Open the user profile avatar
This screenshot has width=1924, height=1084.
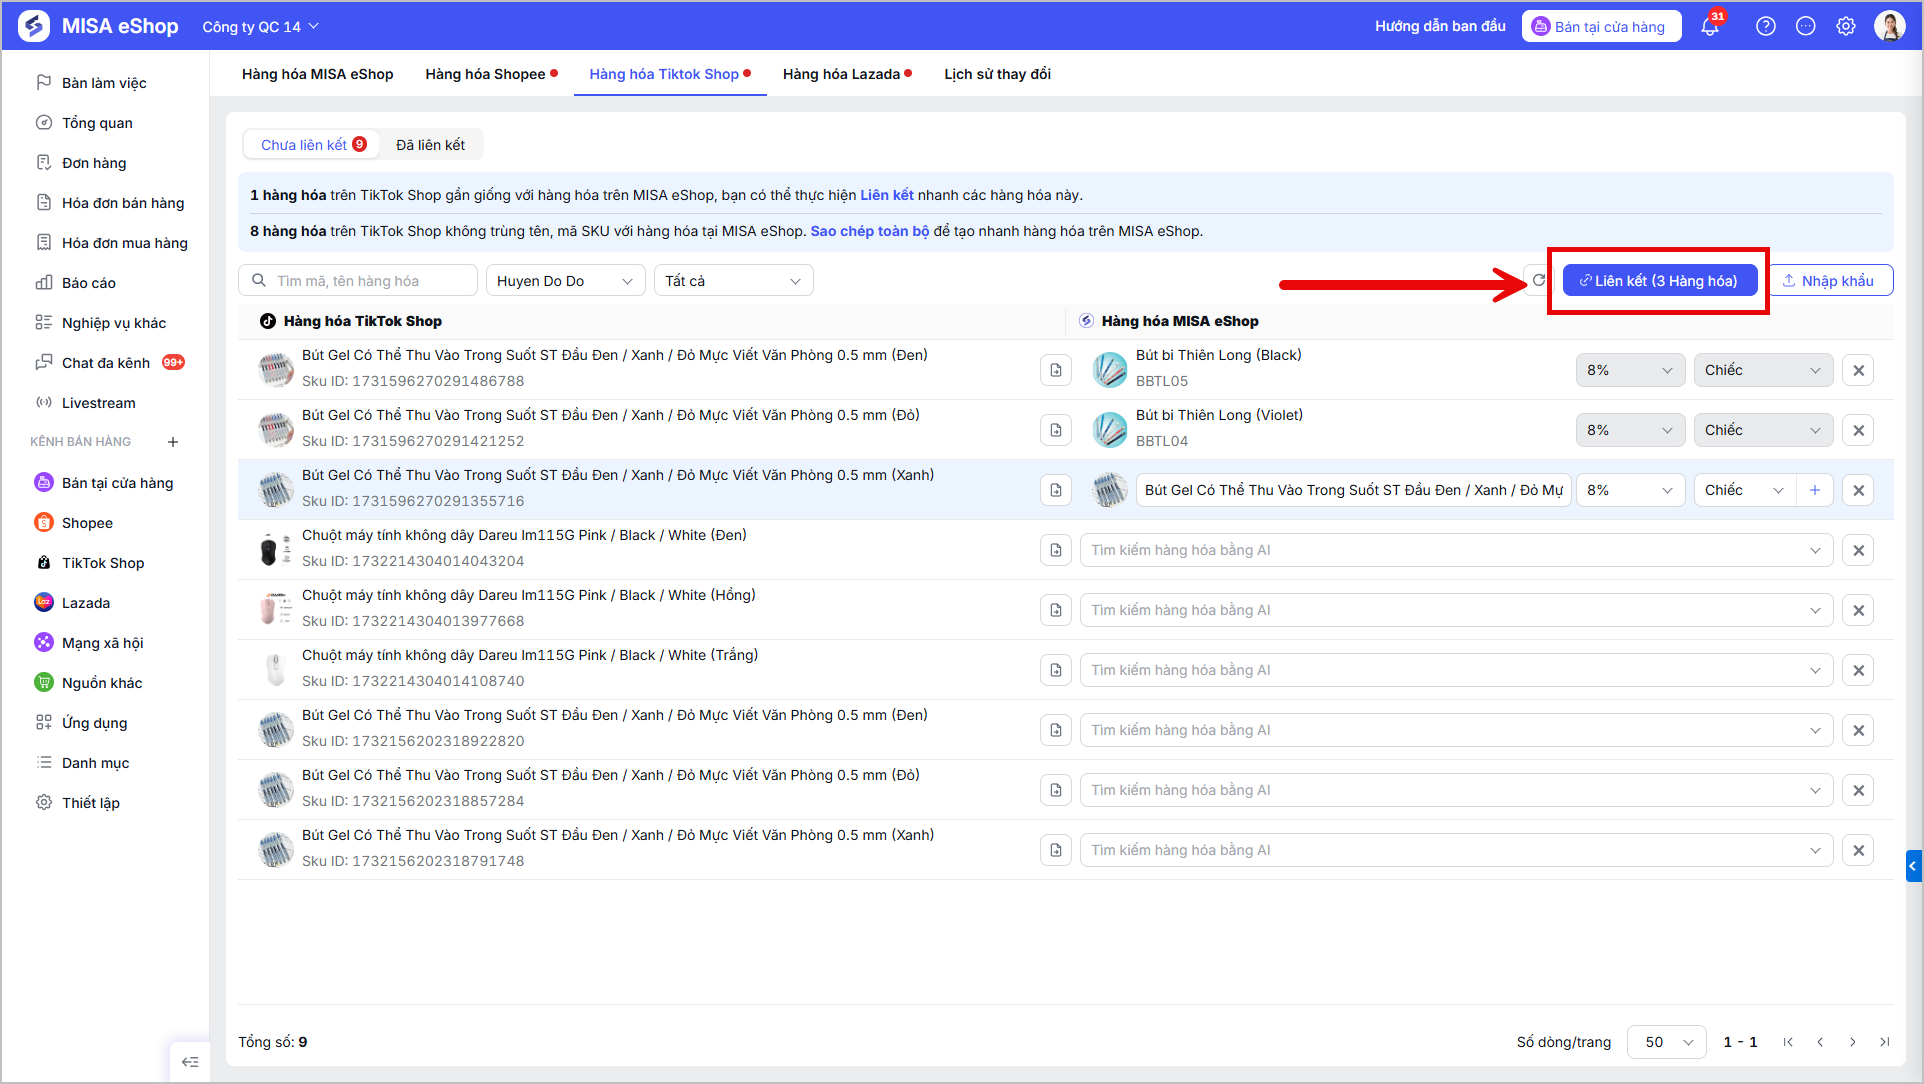[1889, 26]
